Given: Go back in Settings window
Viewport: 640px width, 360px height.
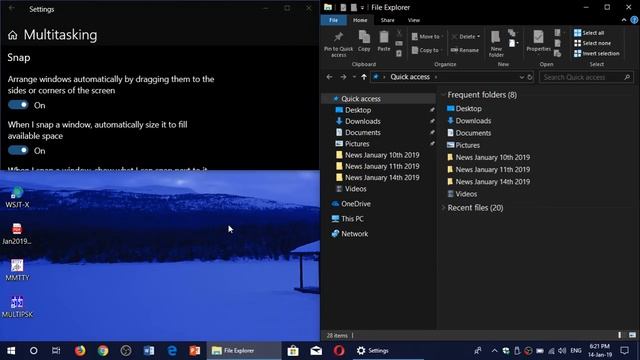Looking at the screenshot, I should coord(11,8).
